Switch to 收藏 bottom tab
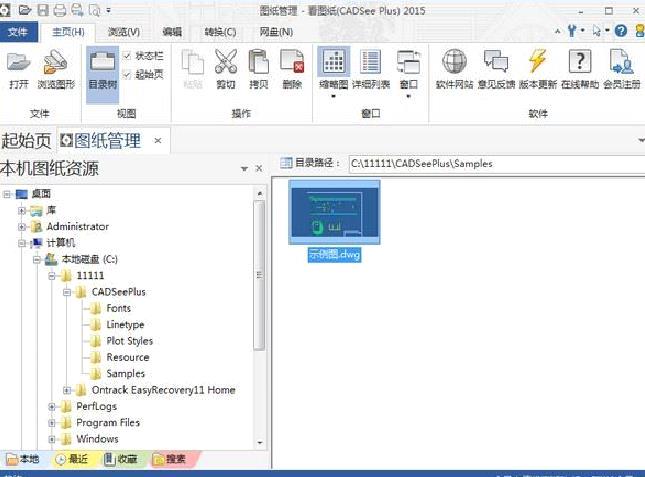 [121, 459]
